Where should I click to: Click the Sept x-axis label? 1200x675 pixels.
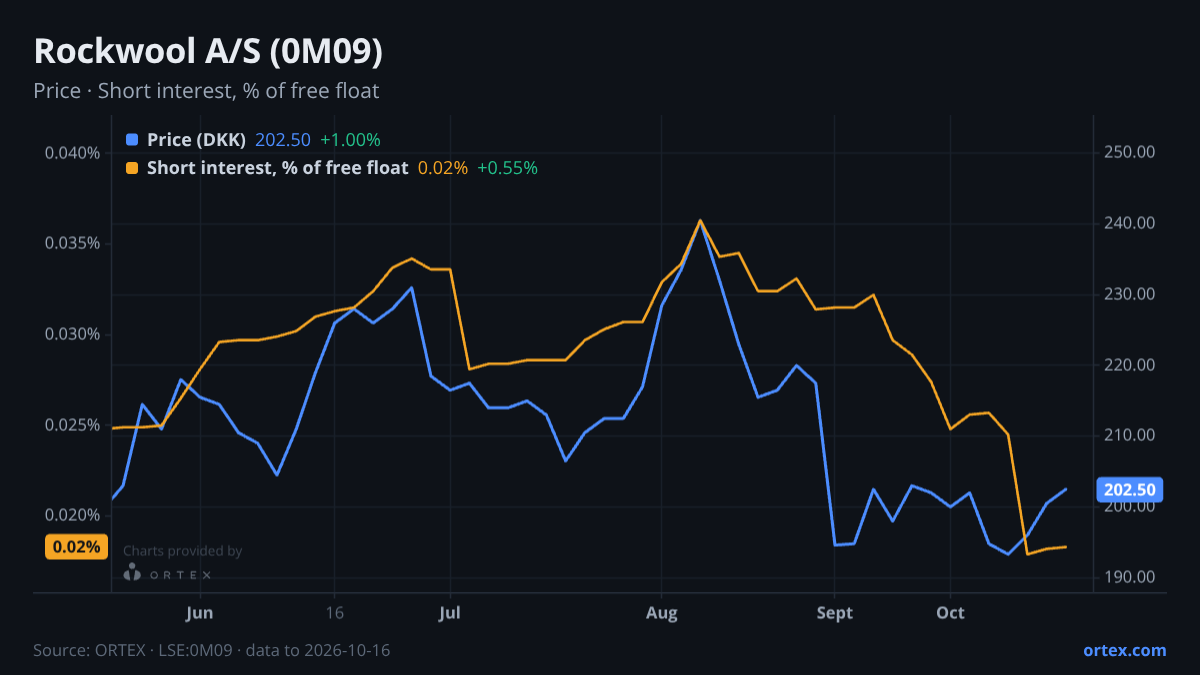click(x=834, y=612)
